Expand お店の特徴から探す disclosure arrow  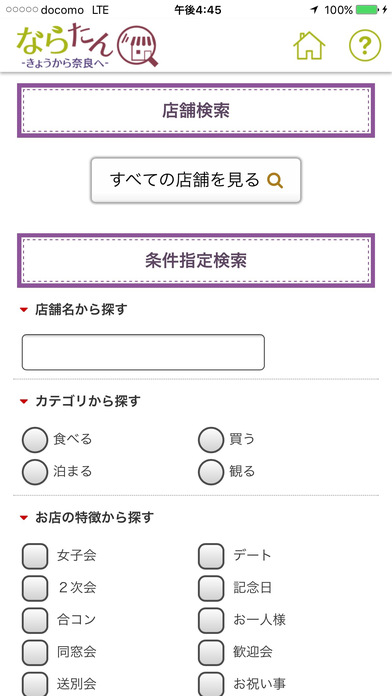click(x=24, y=518)
